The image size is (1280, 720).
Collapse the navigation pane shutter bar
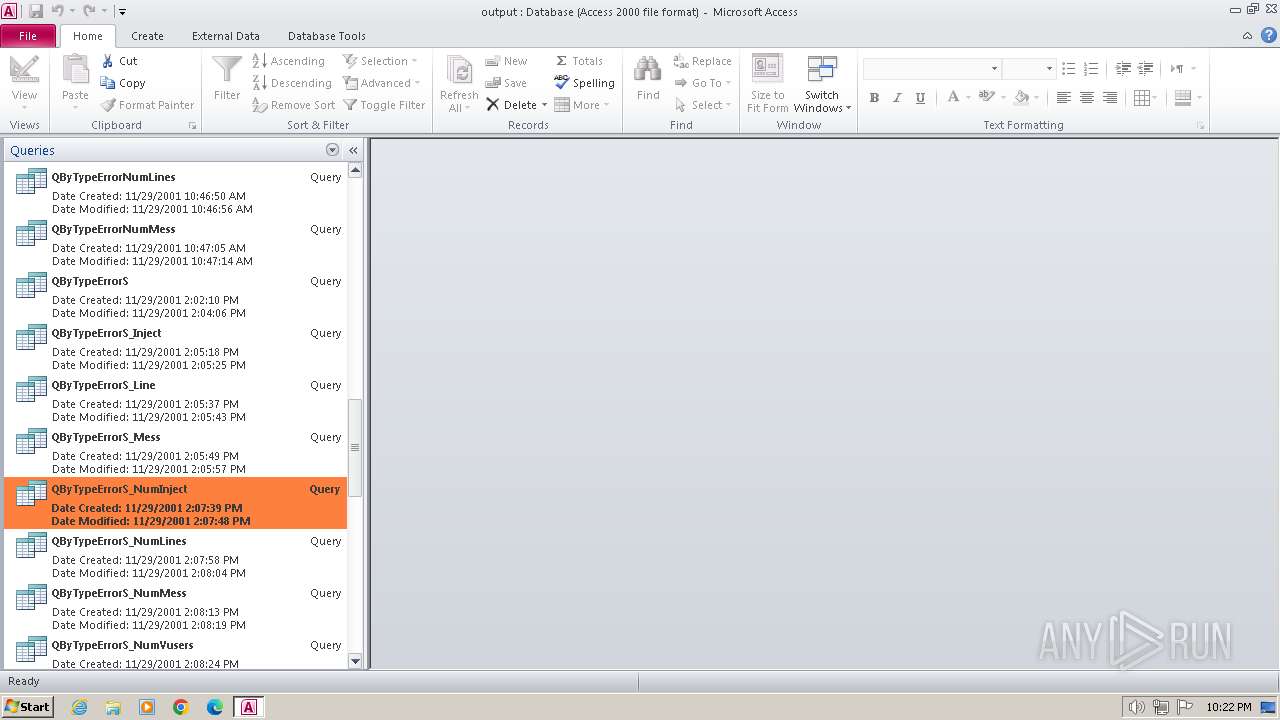tap(353, 150)
